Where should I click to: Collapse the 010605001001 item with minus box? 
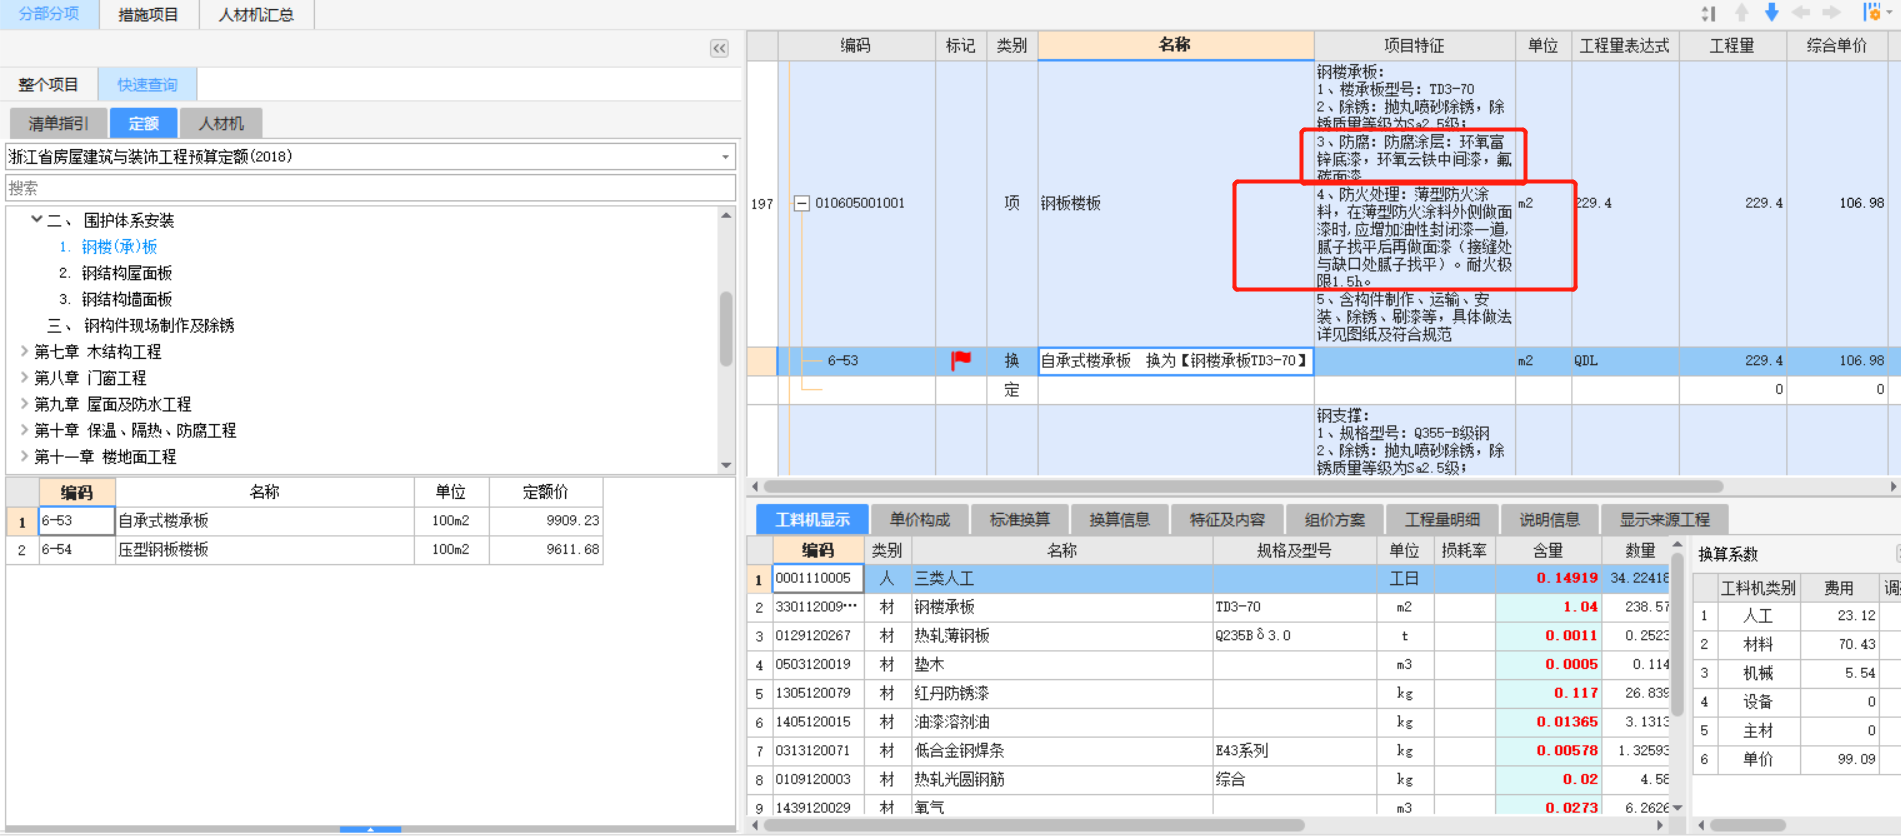[801, 203]
